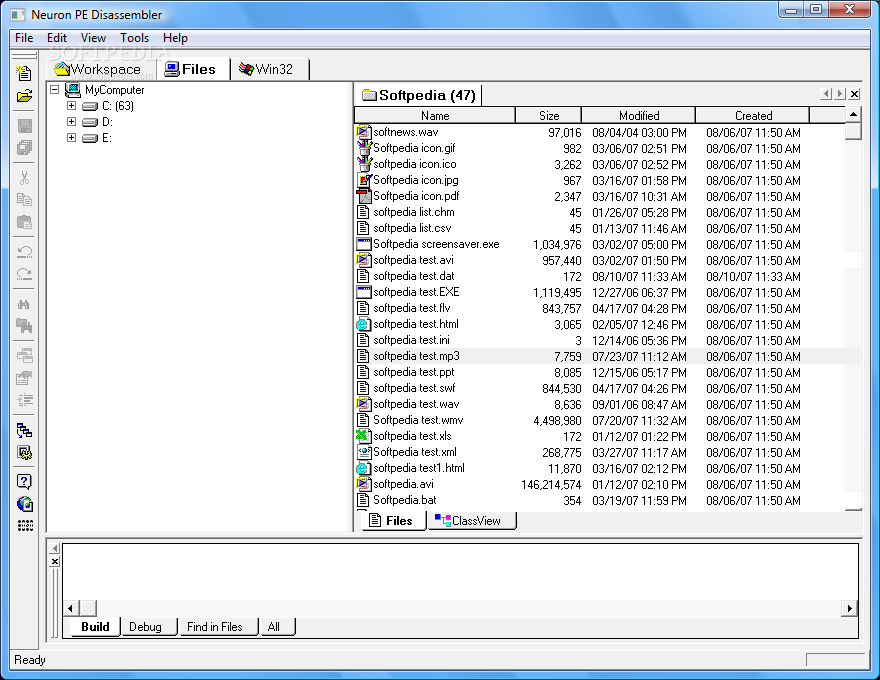Screen dimensions: 880x680
Task: Collapse the MyComputer tree node
Action: 54,89
